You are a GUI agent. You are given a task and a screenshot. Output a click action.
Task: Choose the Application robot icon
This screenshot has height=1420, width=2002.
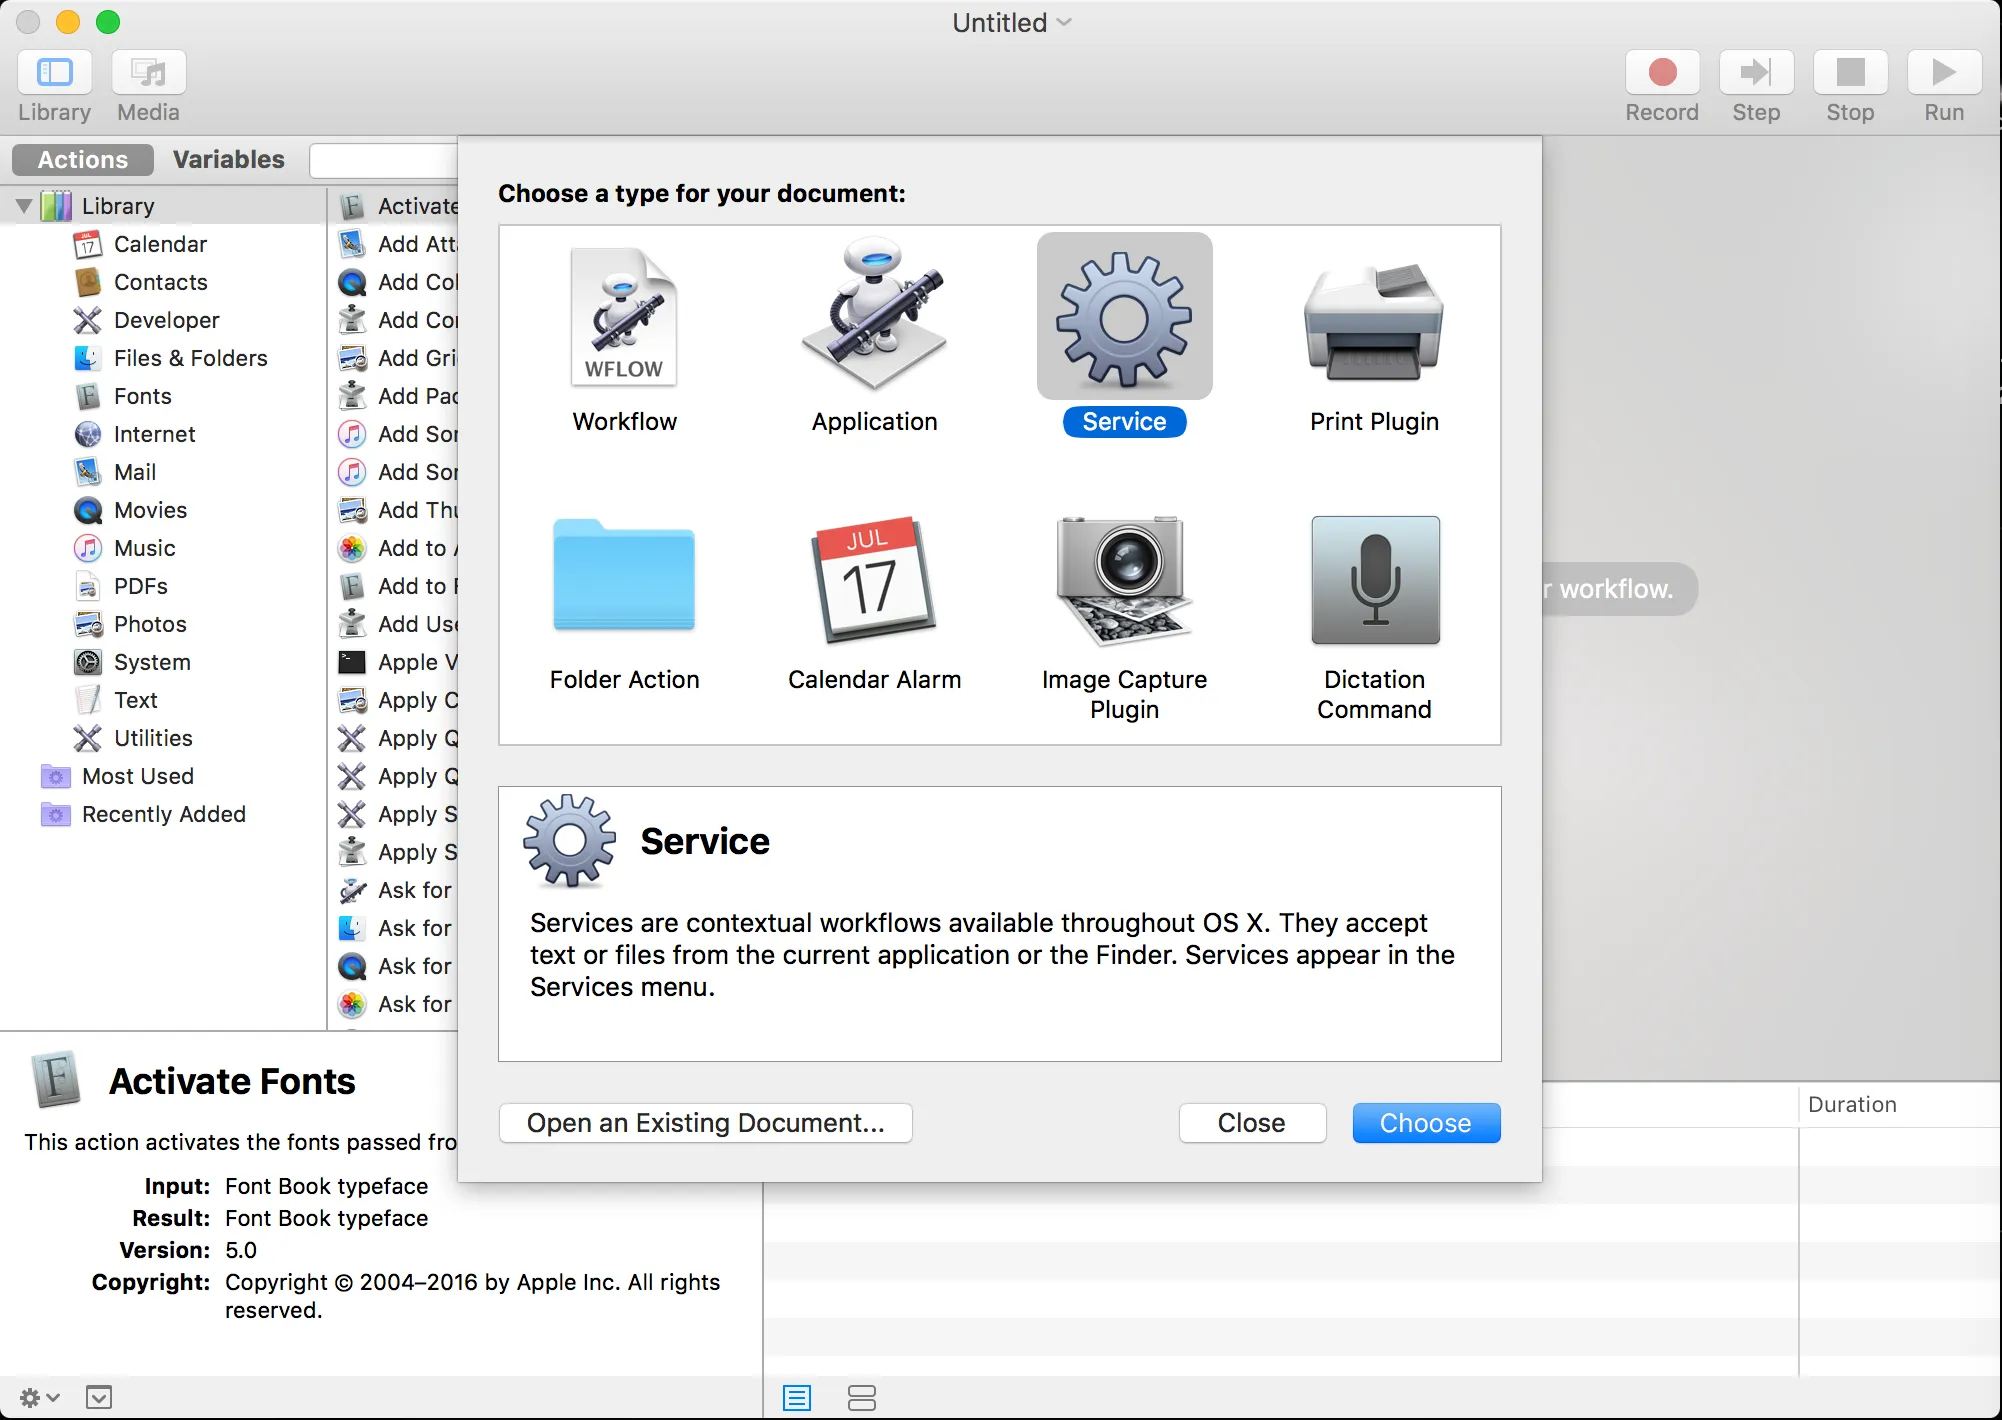coord(874,316)
